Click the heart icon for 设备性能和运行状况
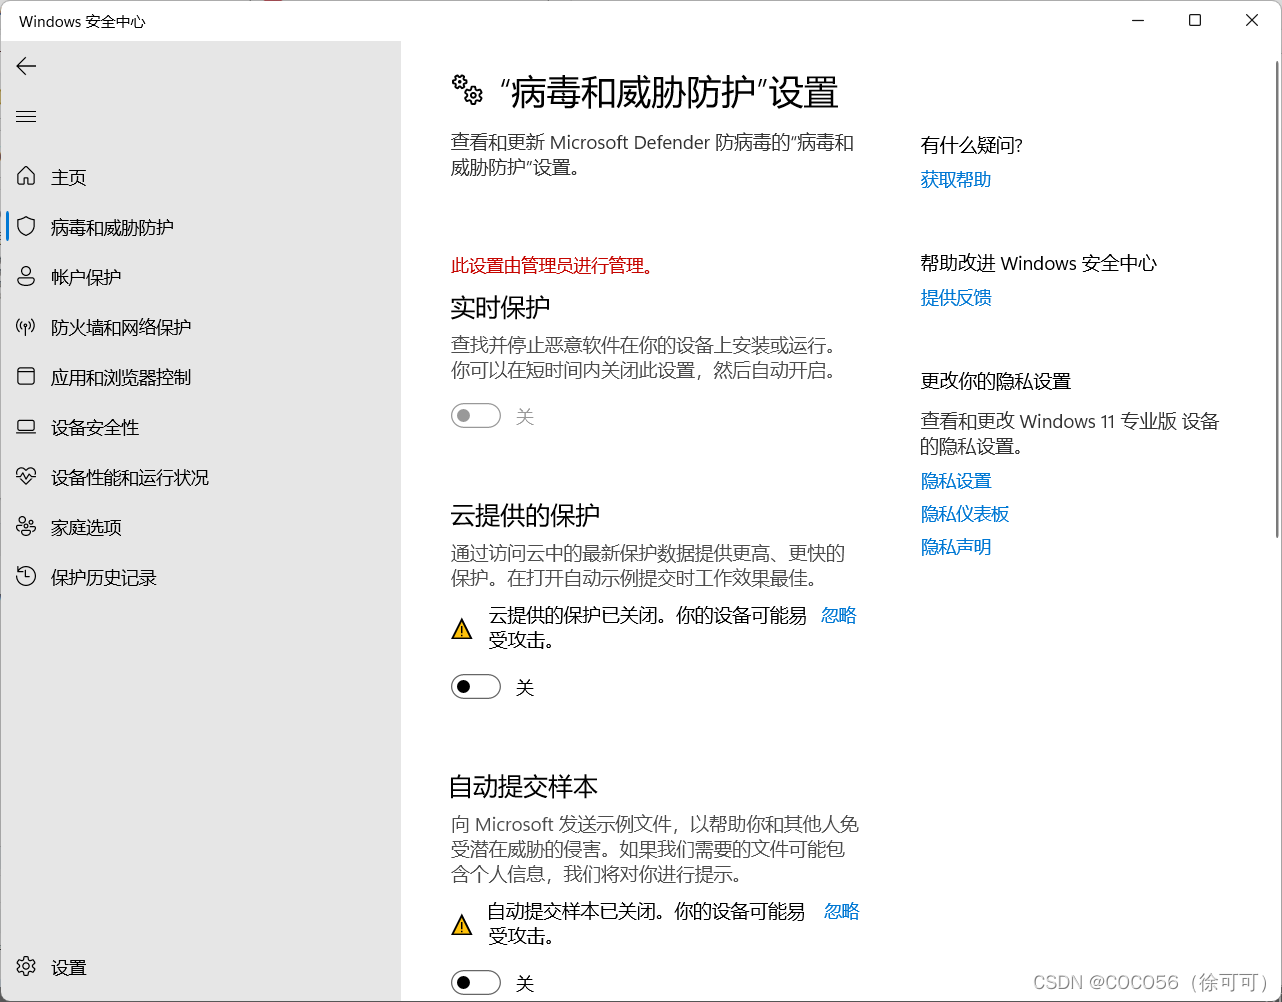Viewport: 1282px width, 1002px height. (x=26, y=477)
